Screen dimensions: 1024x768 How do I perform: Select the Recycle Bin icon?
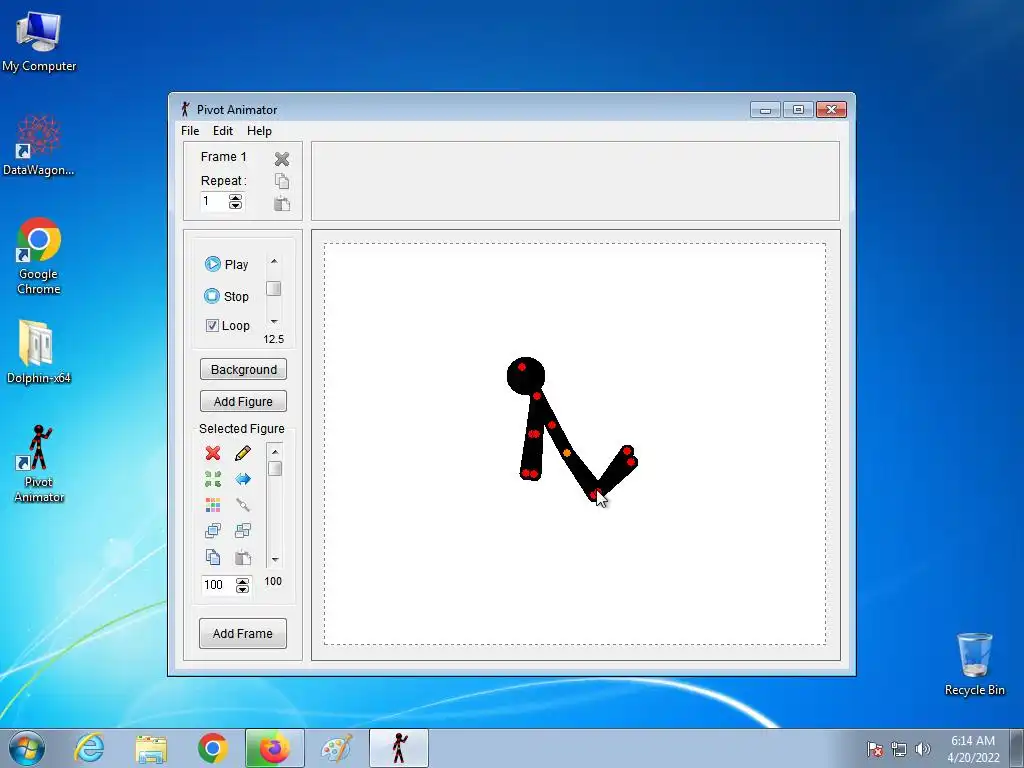pos(974,664)
